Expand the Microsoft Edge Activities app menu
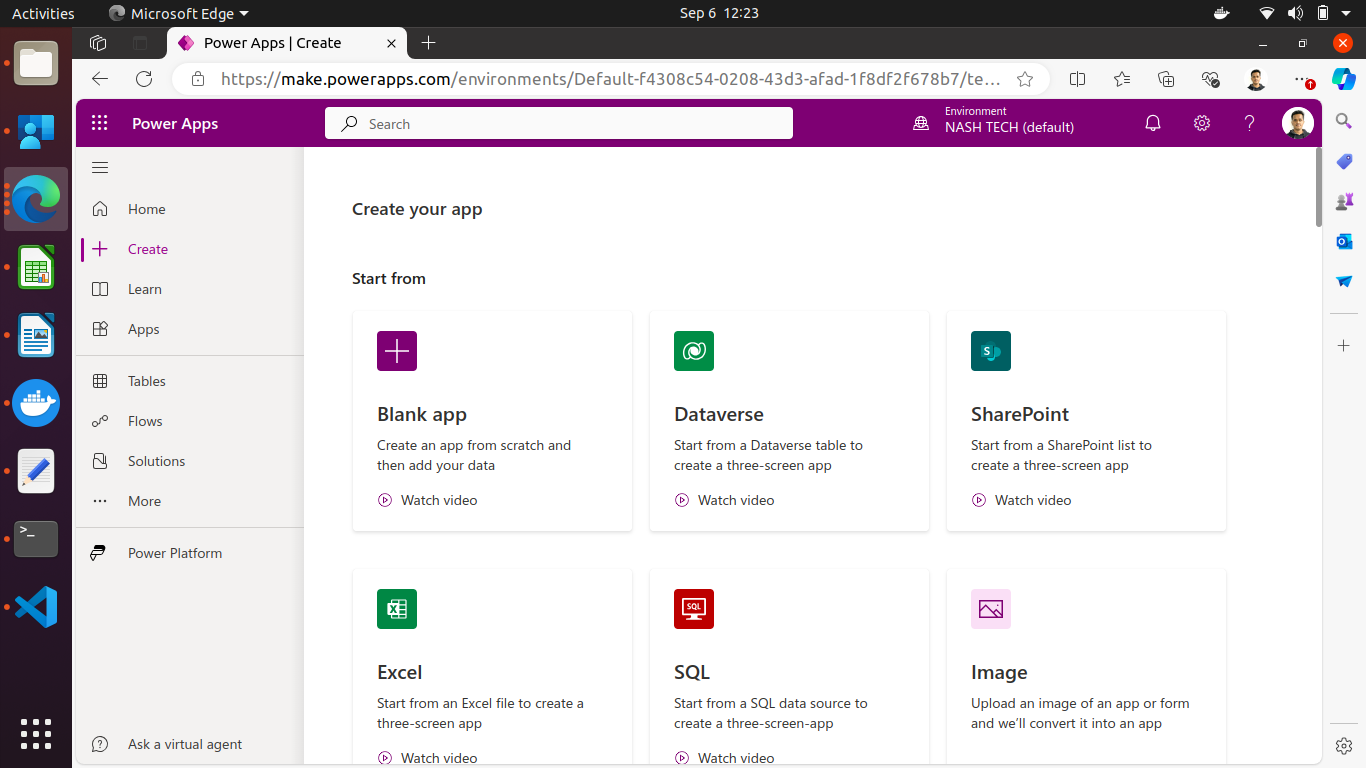Viewport: 1366px width, 768px height. coord(178,13)
